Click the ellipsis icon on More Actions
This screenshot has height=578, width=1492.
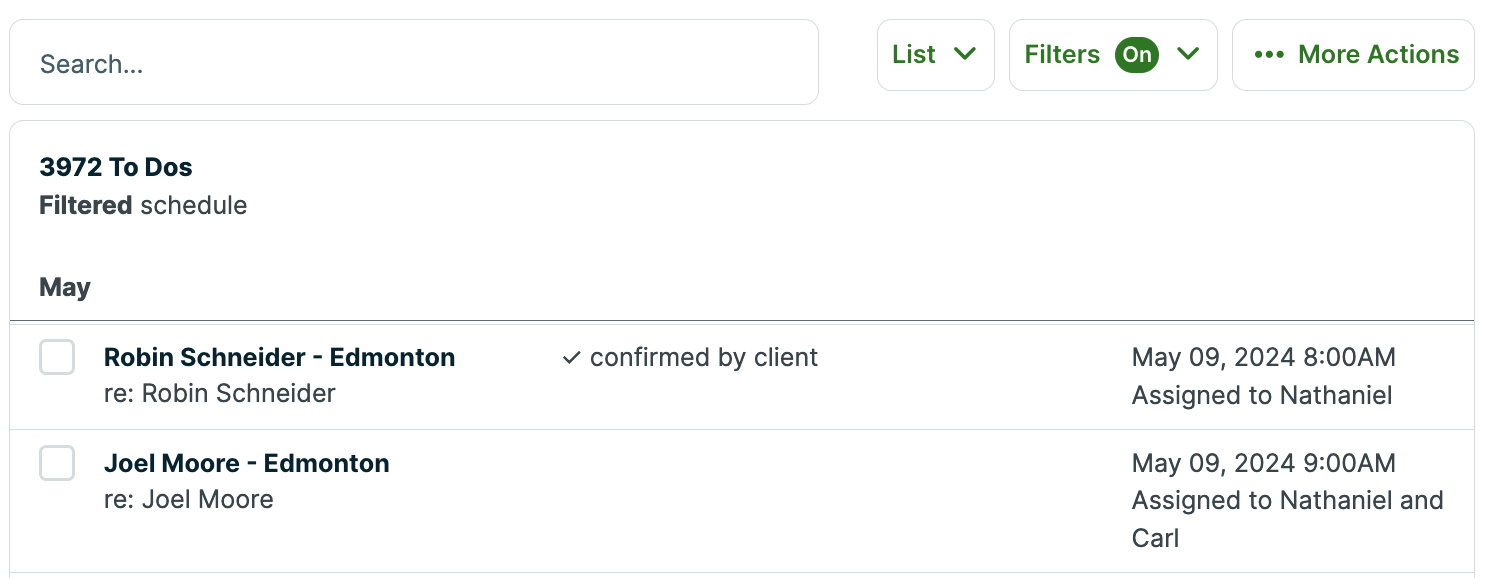[x=1270, y=55]
